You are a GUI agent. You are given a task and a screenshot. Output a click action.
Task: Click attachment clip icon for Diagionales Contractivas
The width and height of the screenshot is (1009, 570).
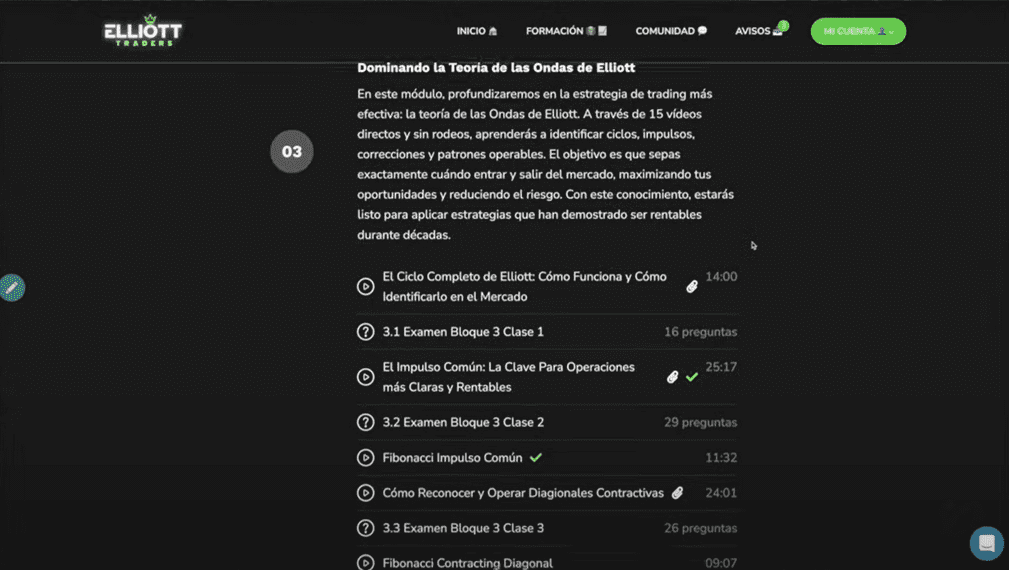678,493
